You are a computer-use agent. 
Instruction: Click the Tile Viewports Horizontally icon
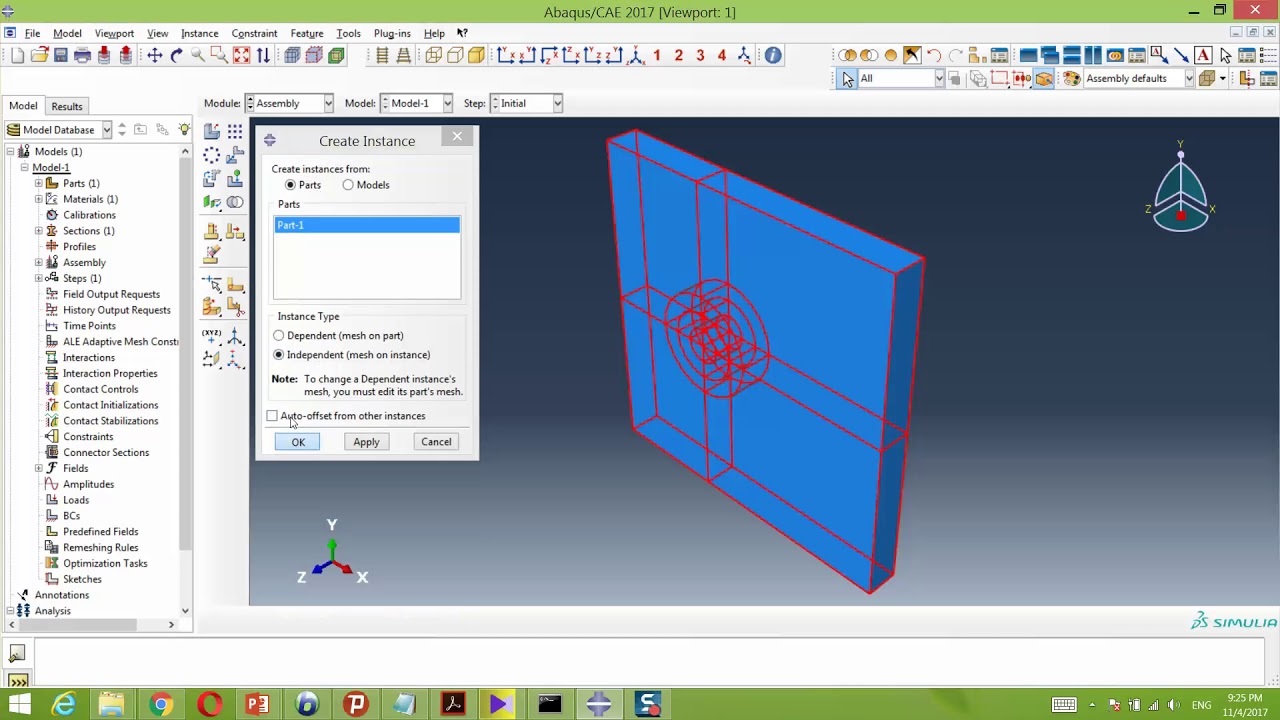(1071, 56)
